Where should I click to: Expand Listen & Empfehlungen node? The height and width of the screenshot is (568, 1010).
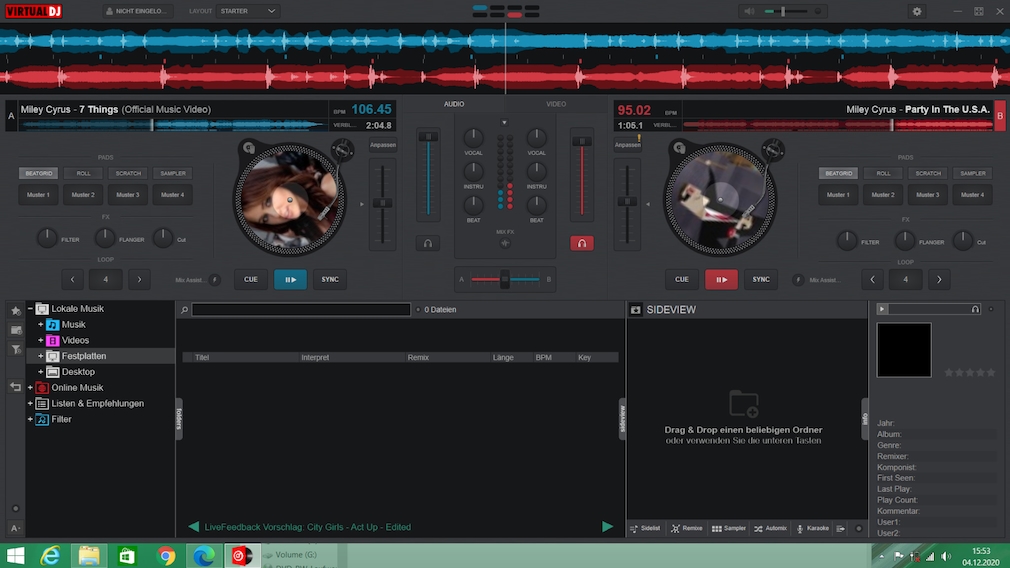point(30,403)
